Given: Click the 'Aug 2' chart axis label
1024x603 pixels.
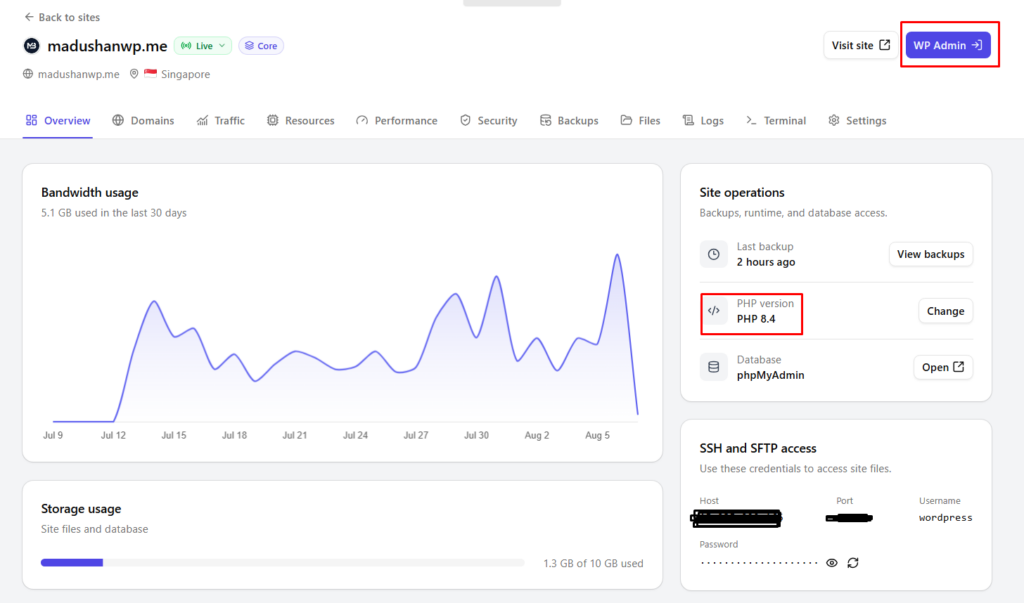Looking at the screenshot, I should click(537, 435).
